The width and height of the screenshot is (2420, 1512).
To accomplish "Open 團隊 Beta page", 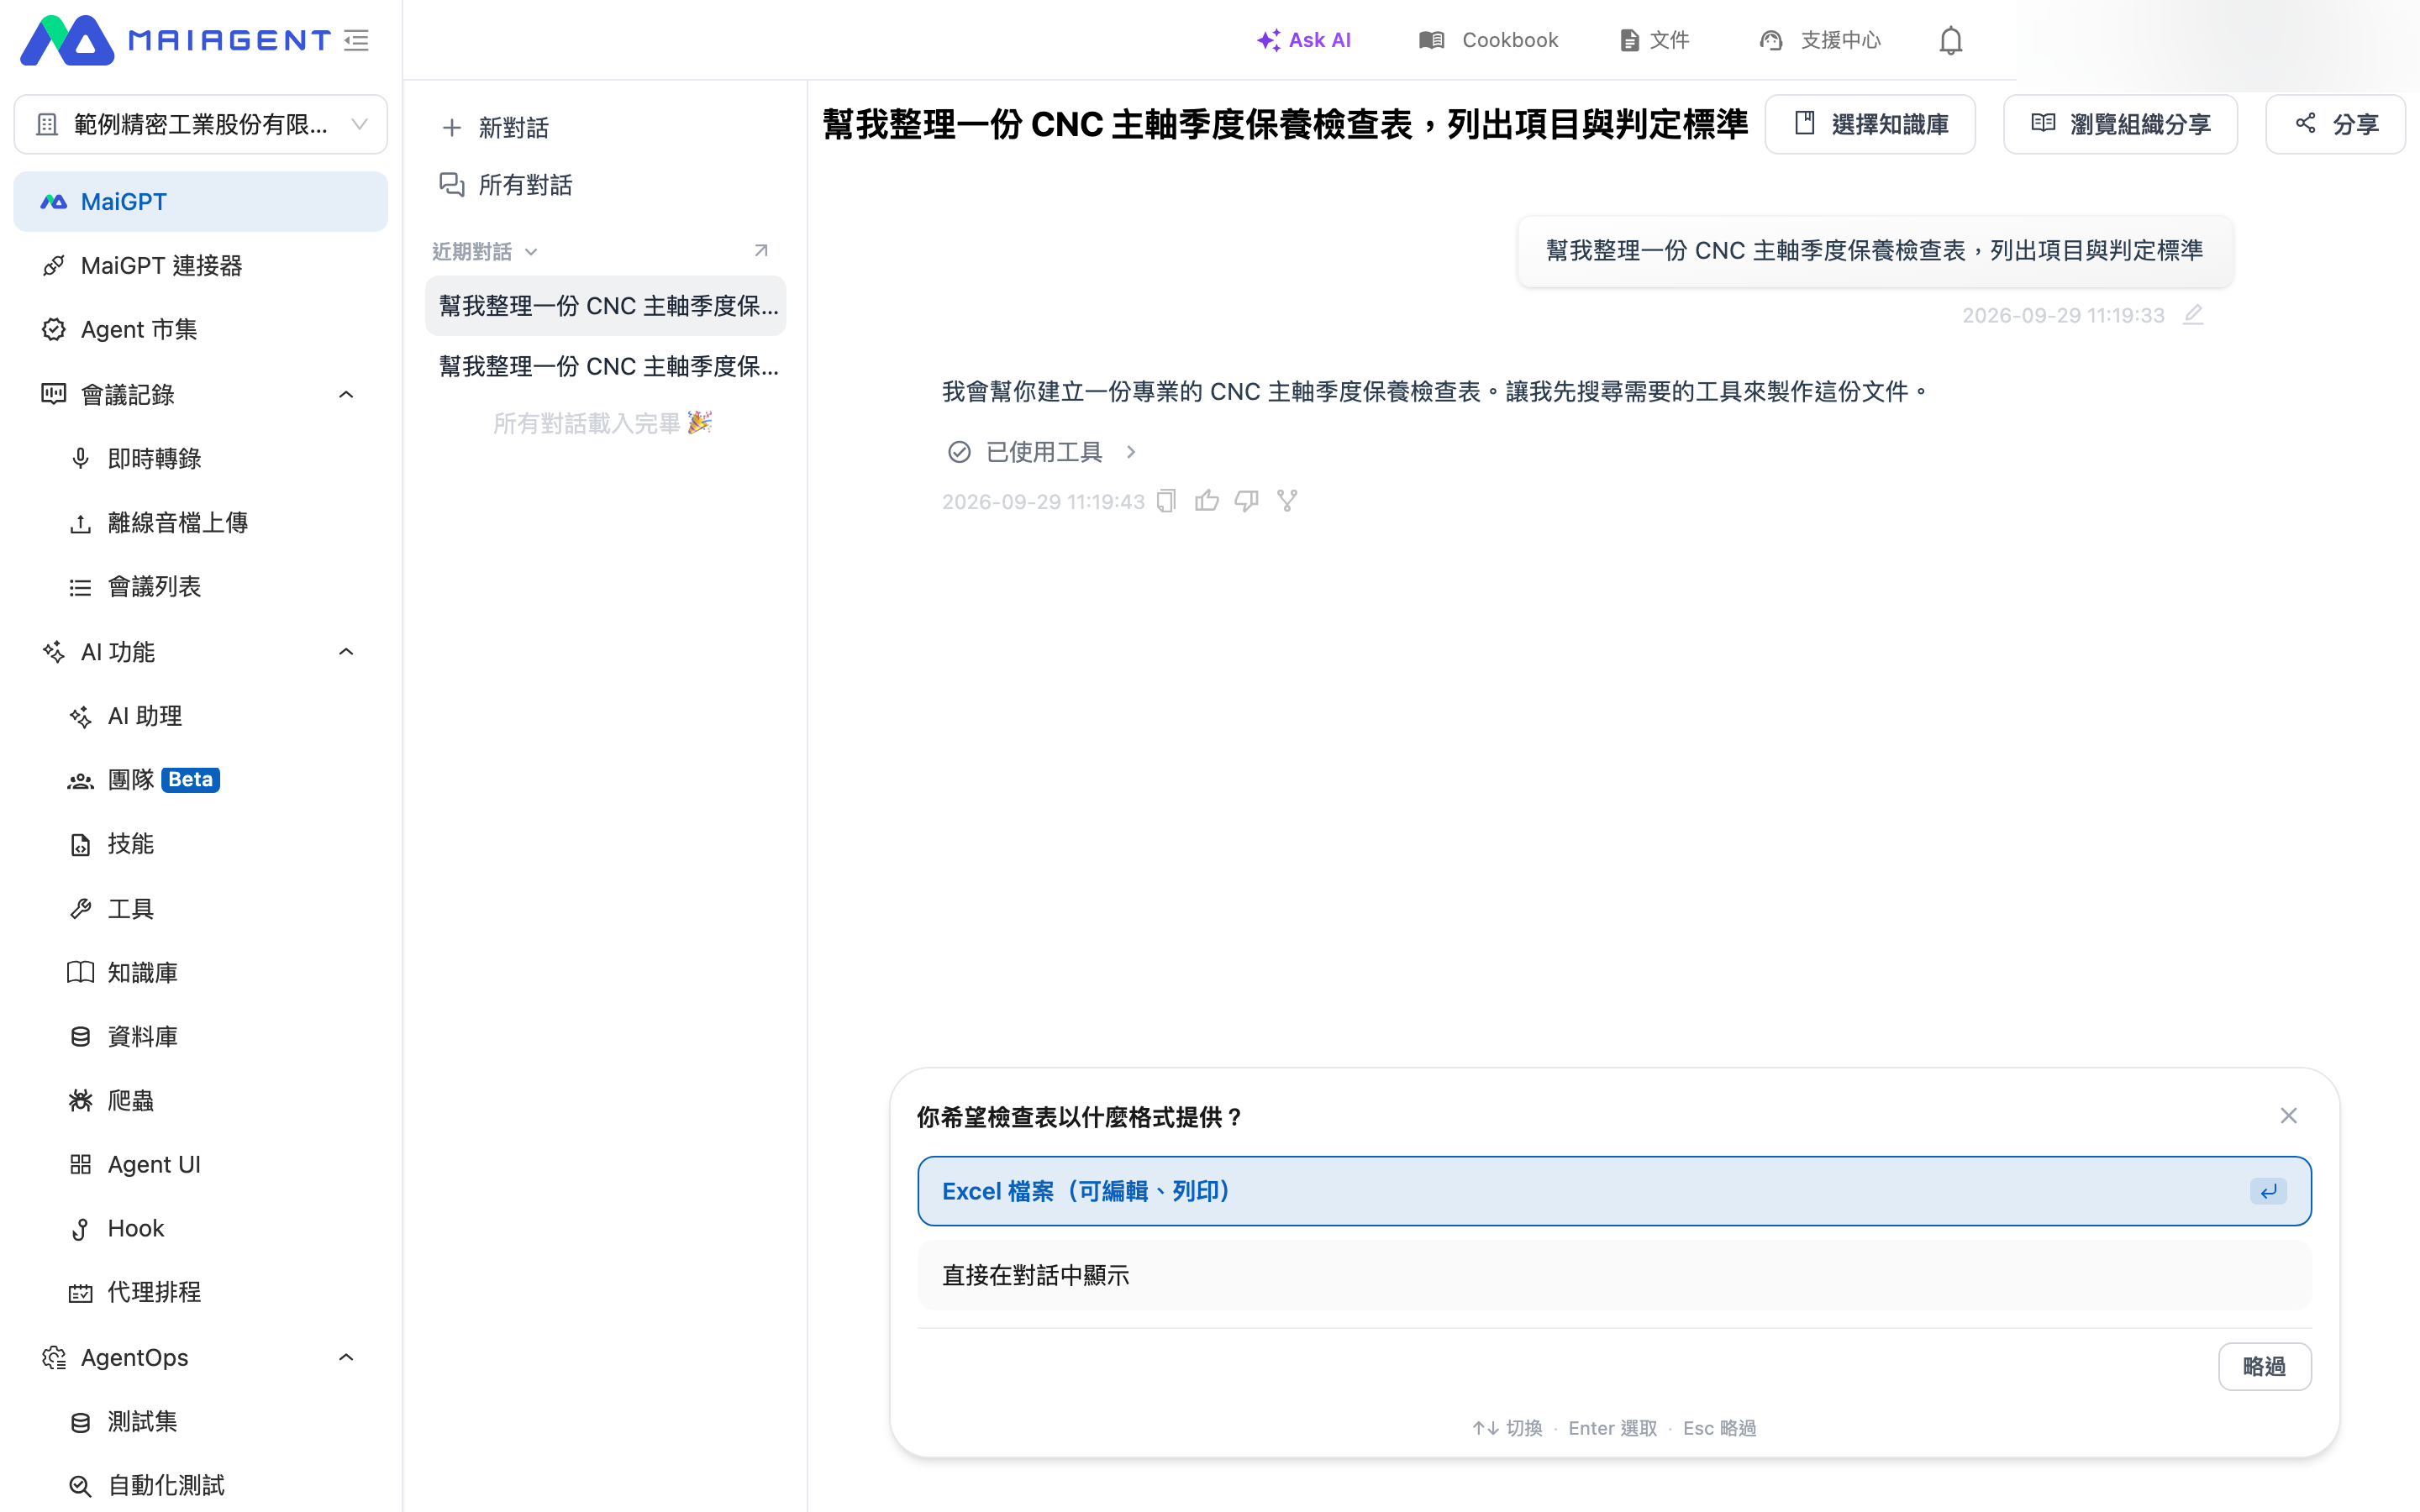I will click(201, 779).
